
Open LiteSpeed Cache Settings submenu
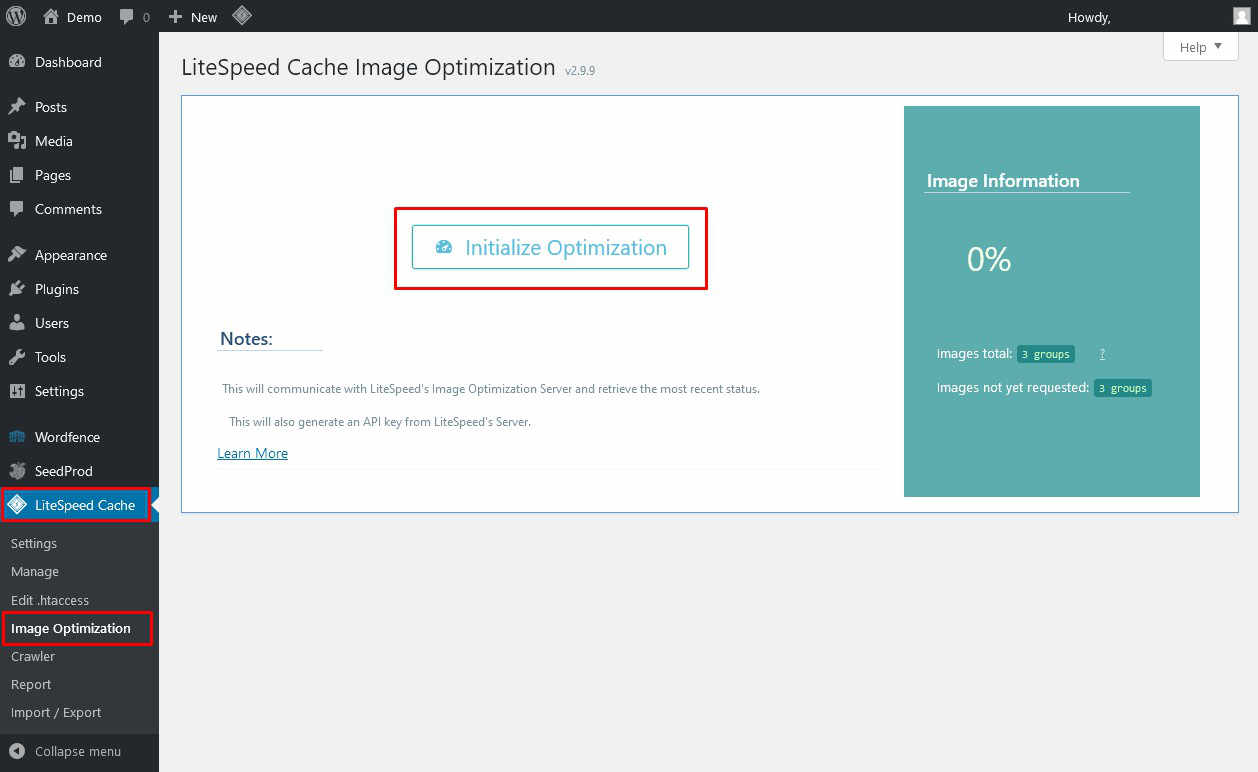coord(34,543)
